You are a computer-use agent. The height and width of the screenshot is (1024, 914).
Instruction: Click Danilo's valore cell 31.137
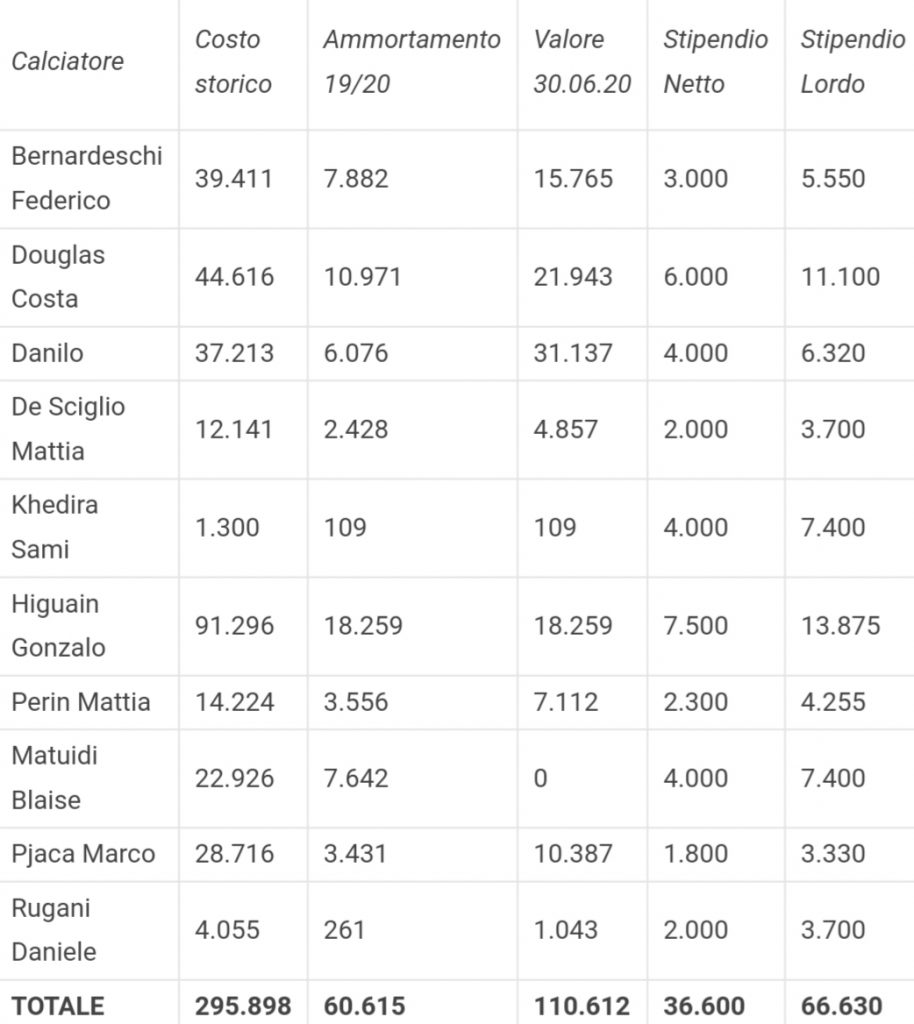[573, 353]
